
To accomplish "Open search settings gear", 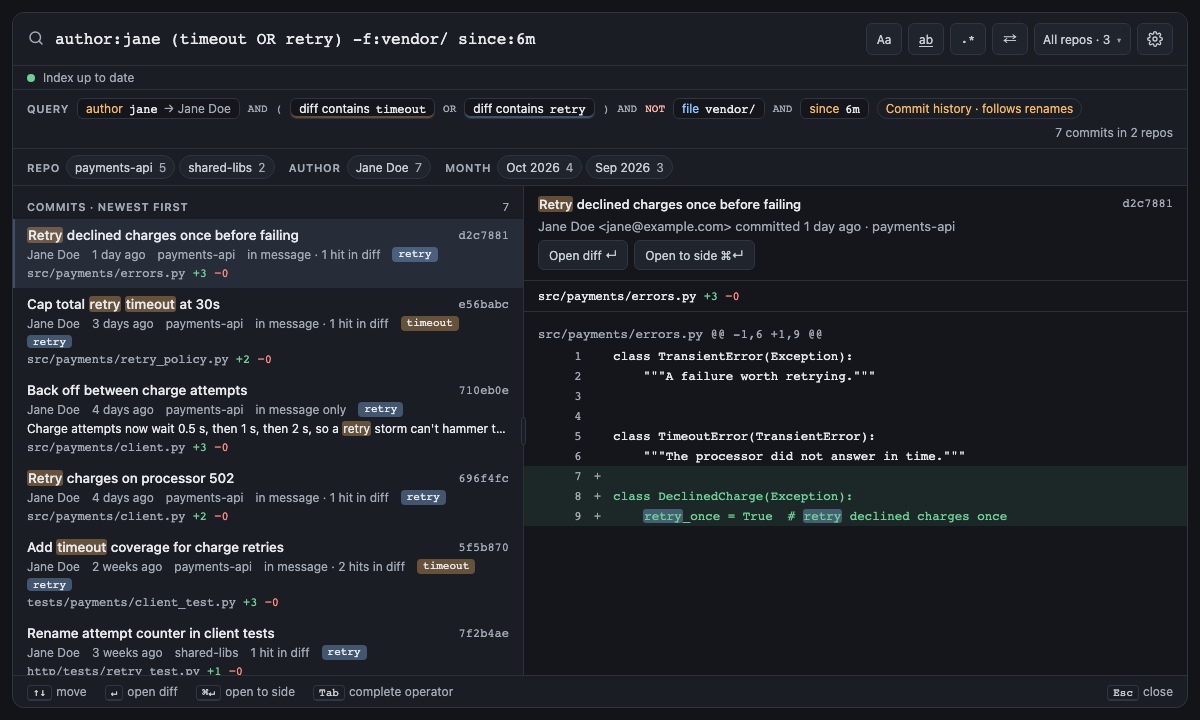I will click(1155, 39).
